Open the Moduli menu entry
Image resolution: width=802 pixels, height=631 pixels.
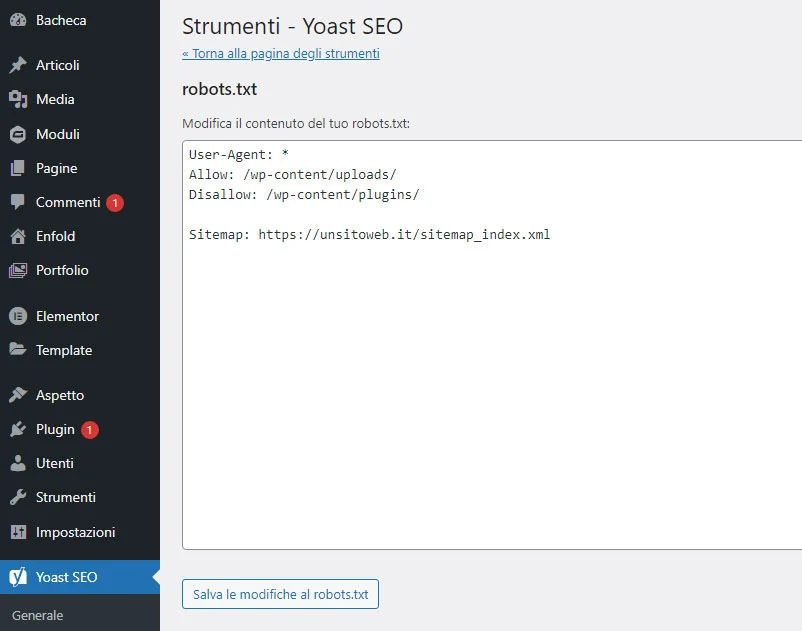click(x=57, y=134)
